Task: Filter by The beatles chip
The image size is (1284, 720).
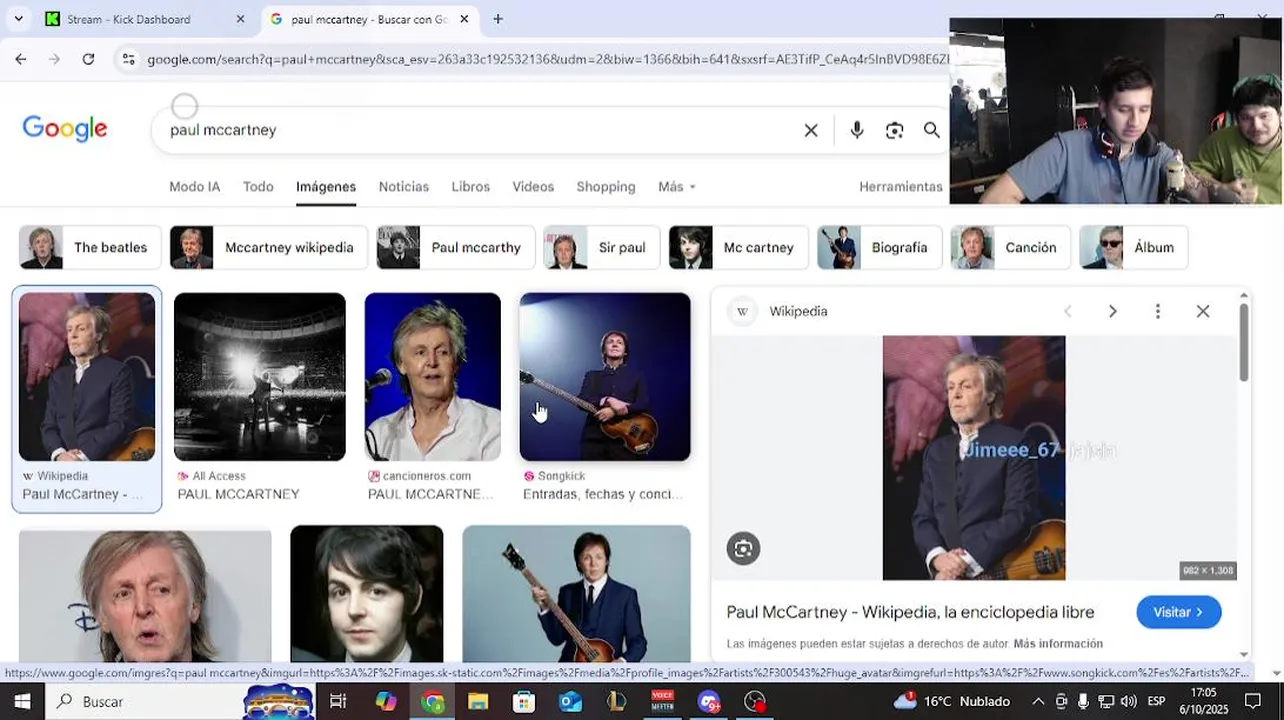Action: 90,247
